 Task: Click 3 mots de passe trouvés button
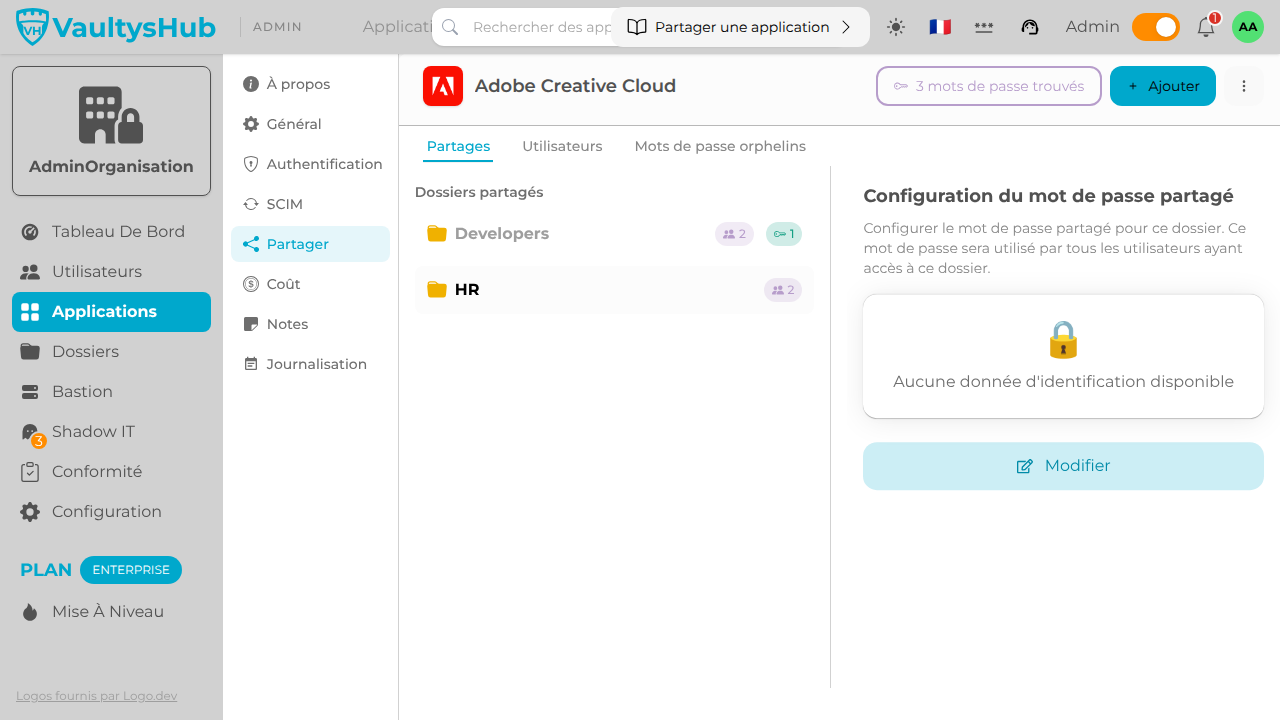989,86
